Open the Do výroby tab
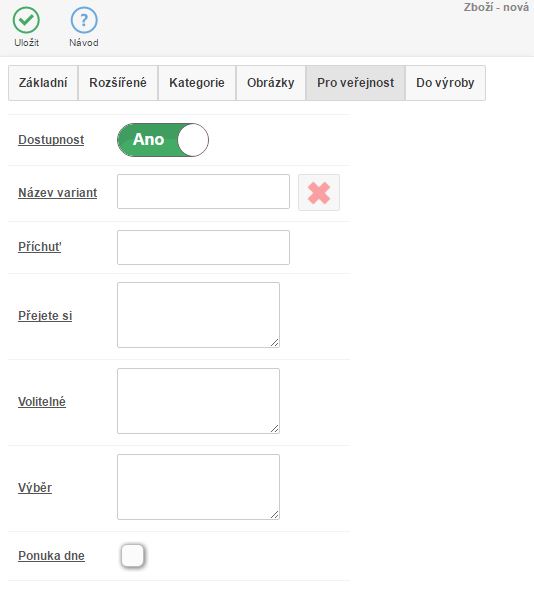 point(445,83)
